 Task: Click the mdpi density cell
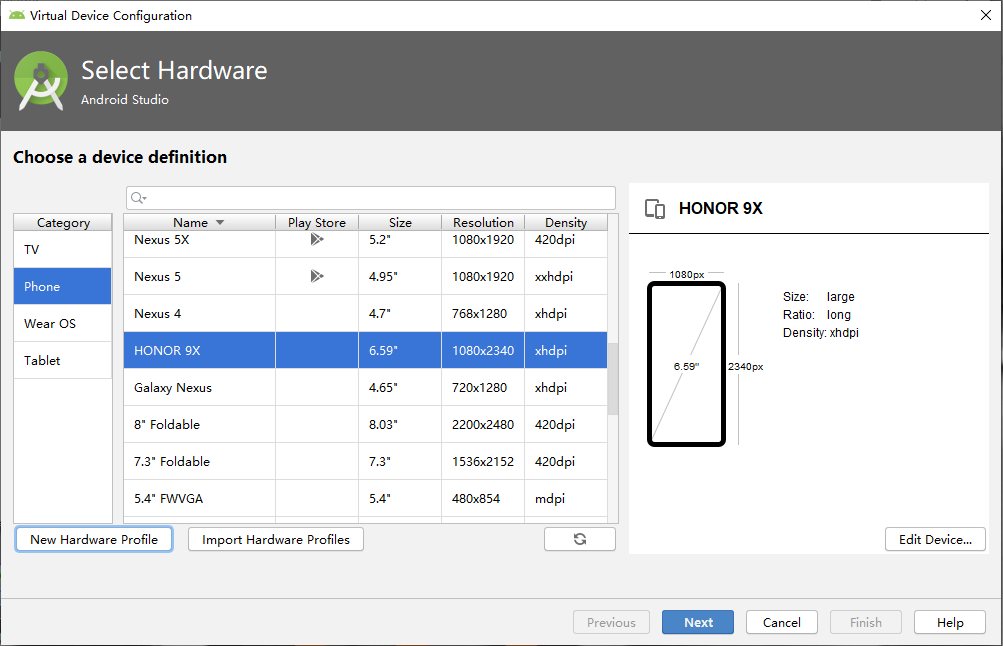(x=565, y=499)
